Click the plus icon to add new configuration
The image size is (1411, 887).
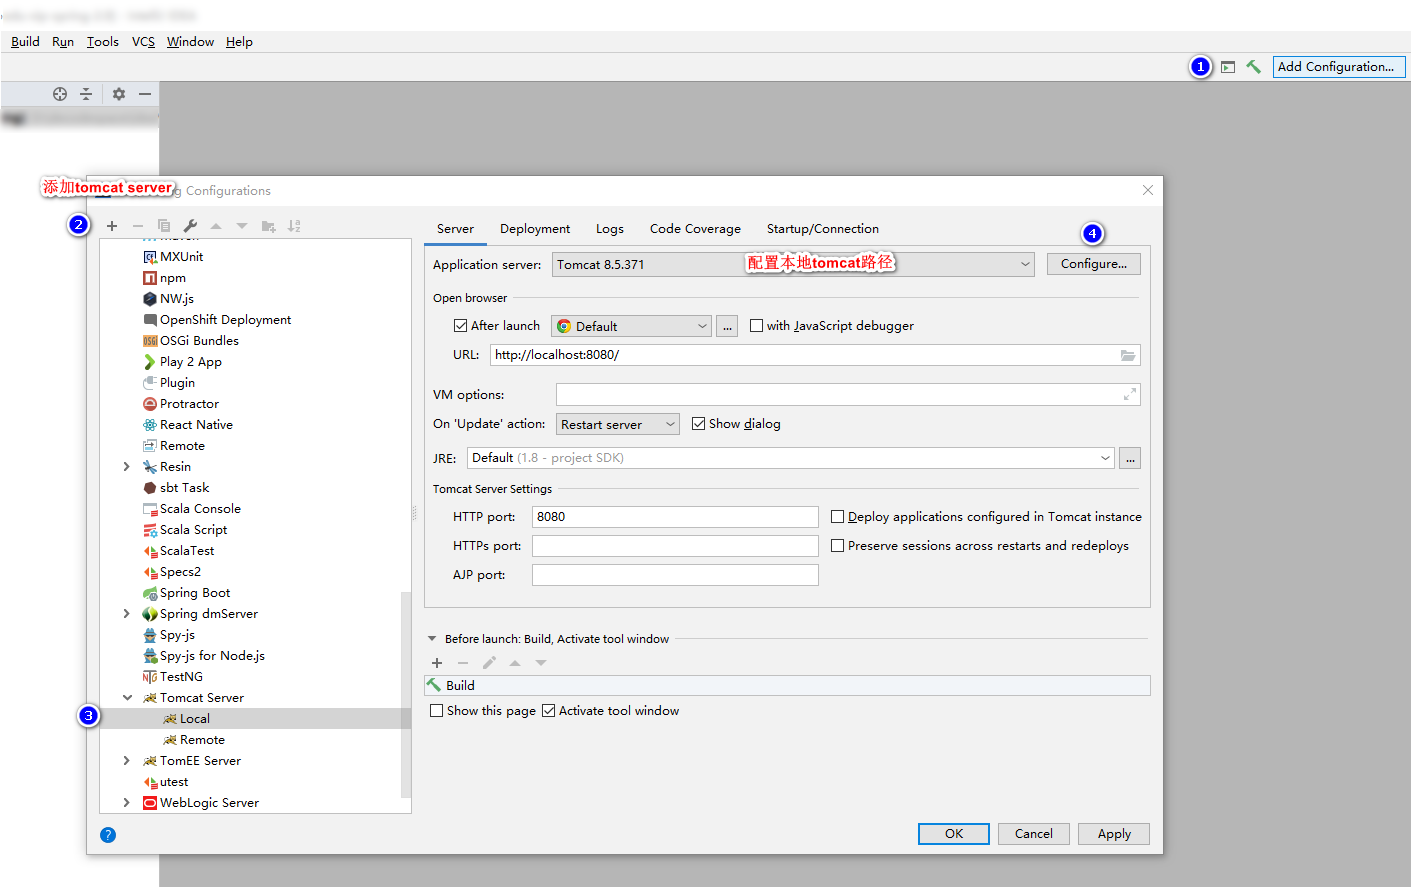(112, 226)
